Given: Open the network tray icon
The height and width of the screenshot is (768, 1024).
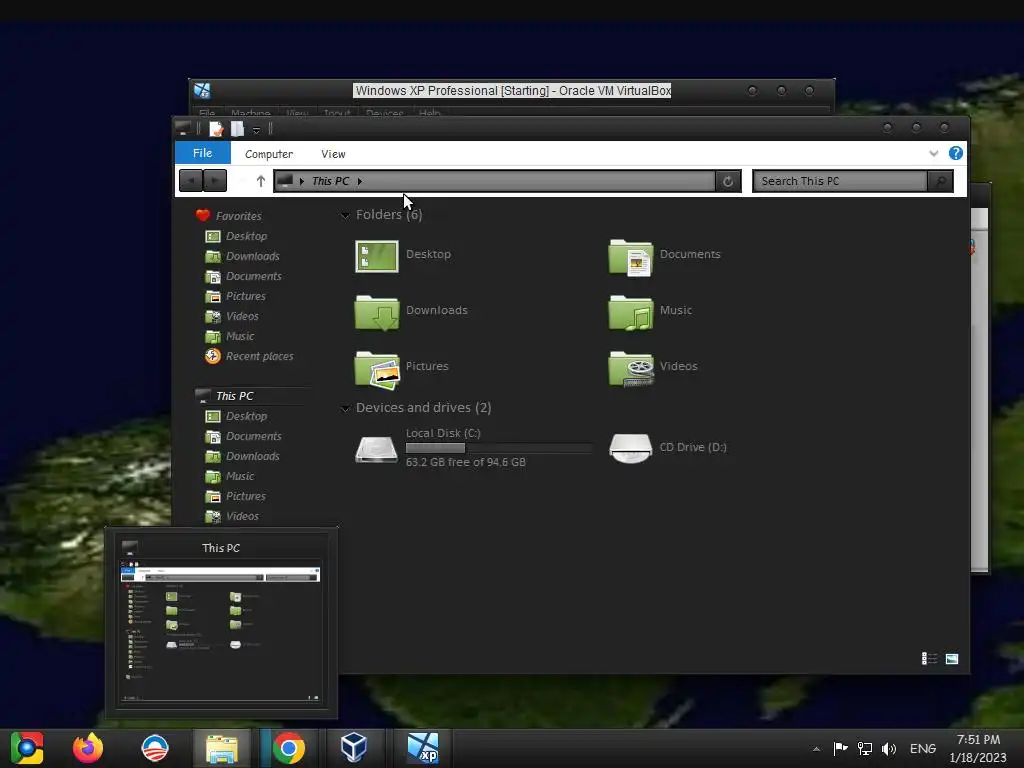Looking at the screenshot, I should click(865, 749).
